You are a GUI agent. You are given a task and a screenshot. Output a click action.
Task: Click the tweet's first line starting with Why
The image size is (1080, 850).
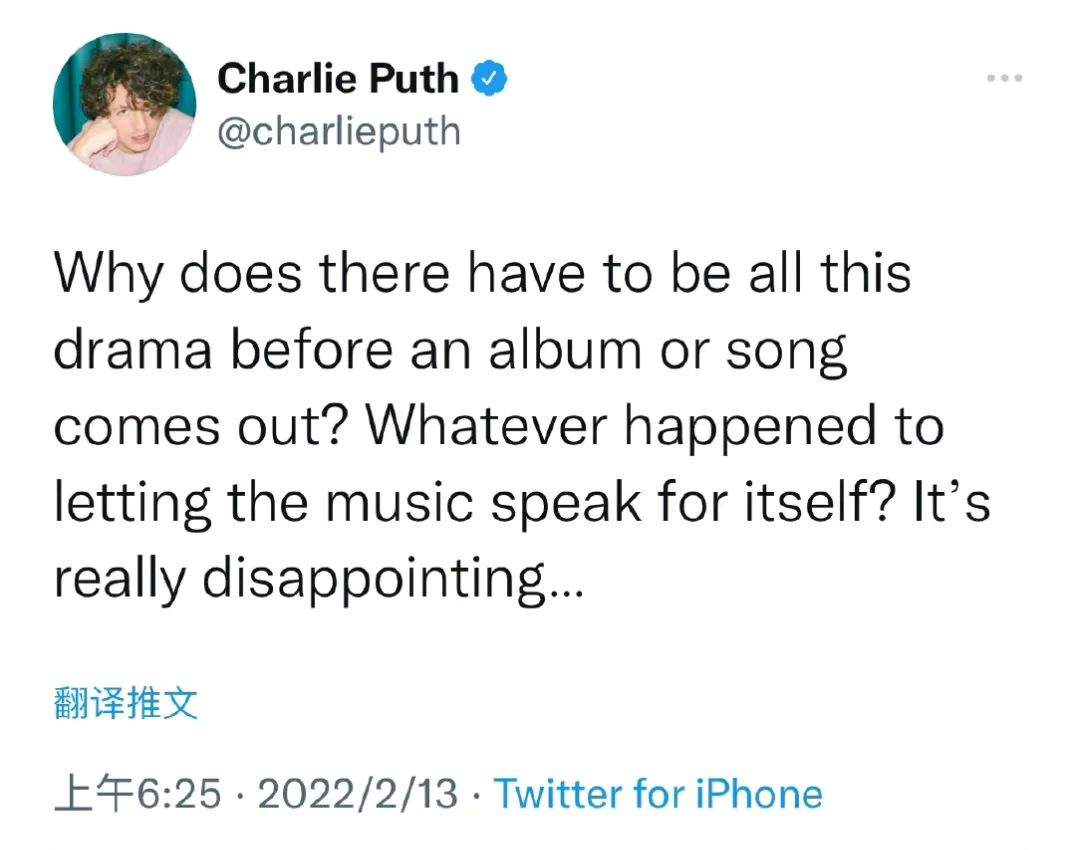pos(482,273)
